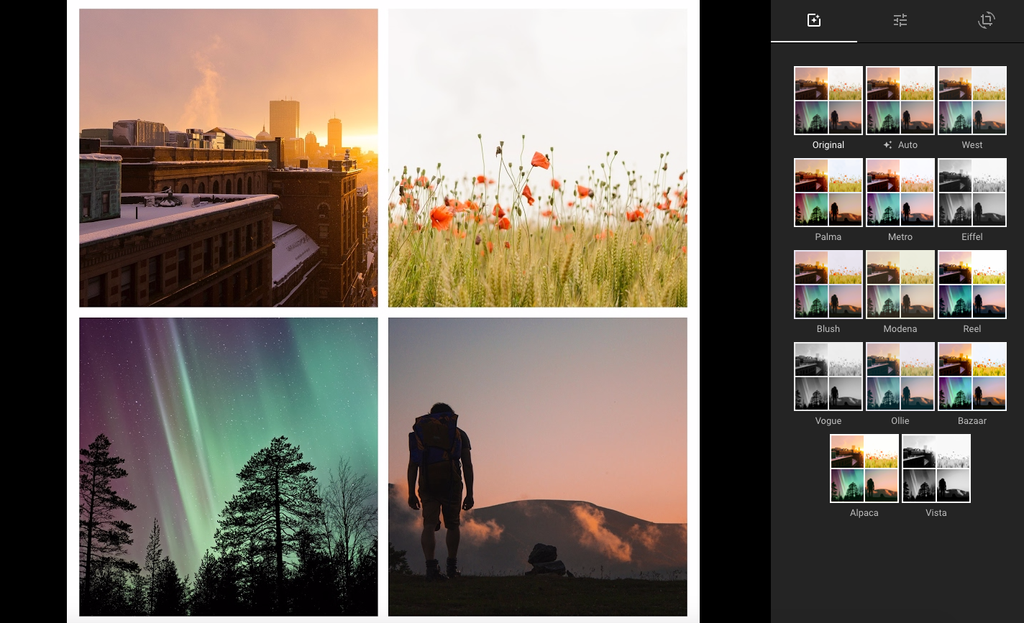The height and width of the screenshot is (623, 1024).
Task: Apply the Original filter
Action: (827, 99)
